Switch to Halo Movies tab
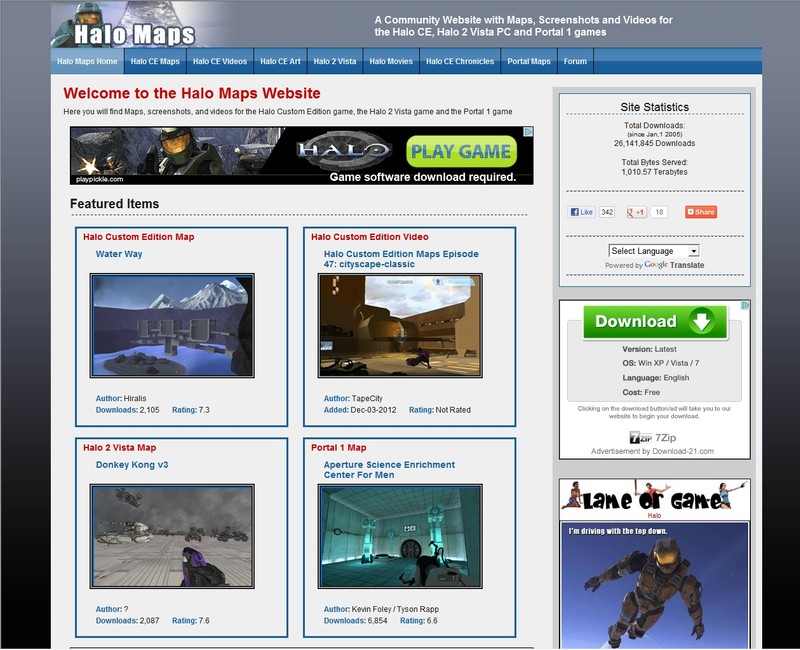 [391, 61]
